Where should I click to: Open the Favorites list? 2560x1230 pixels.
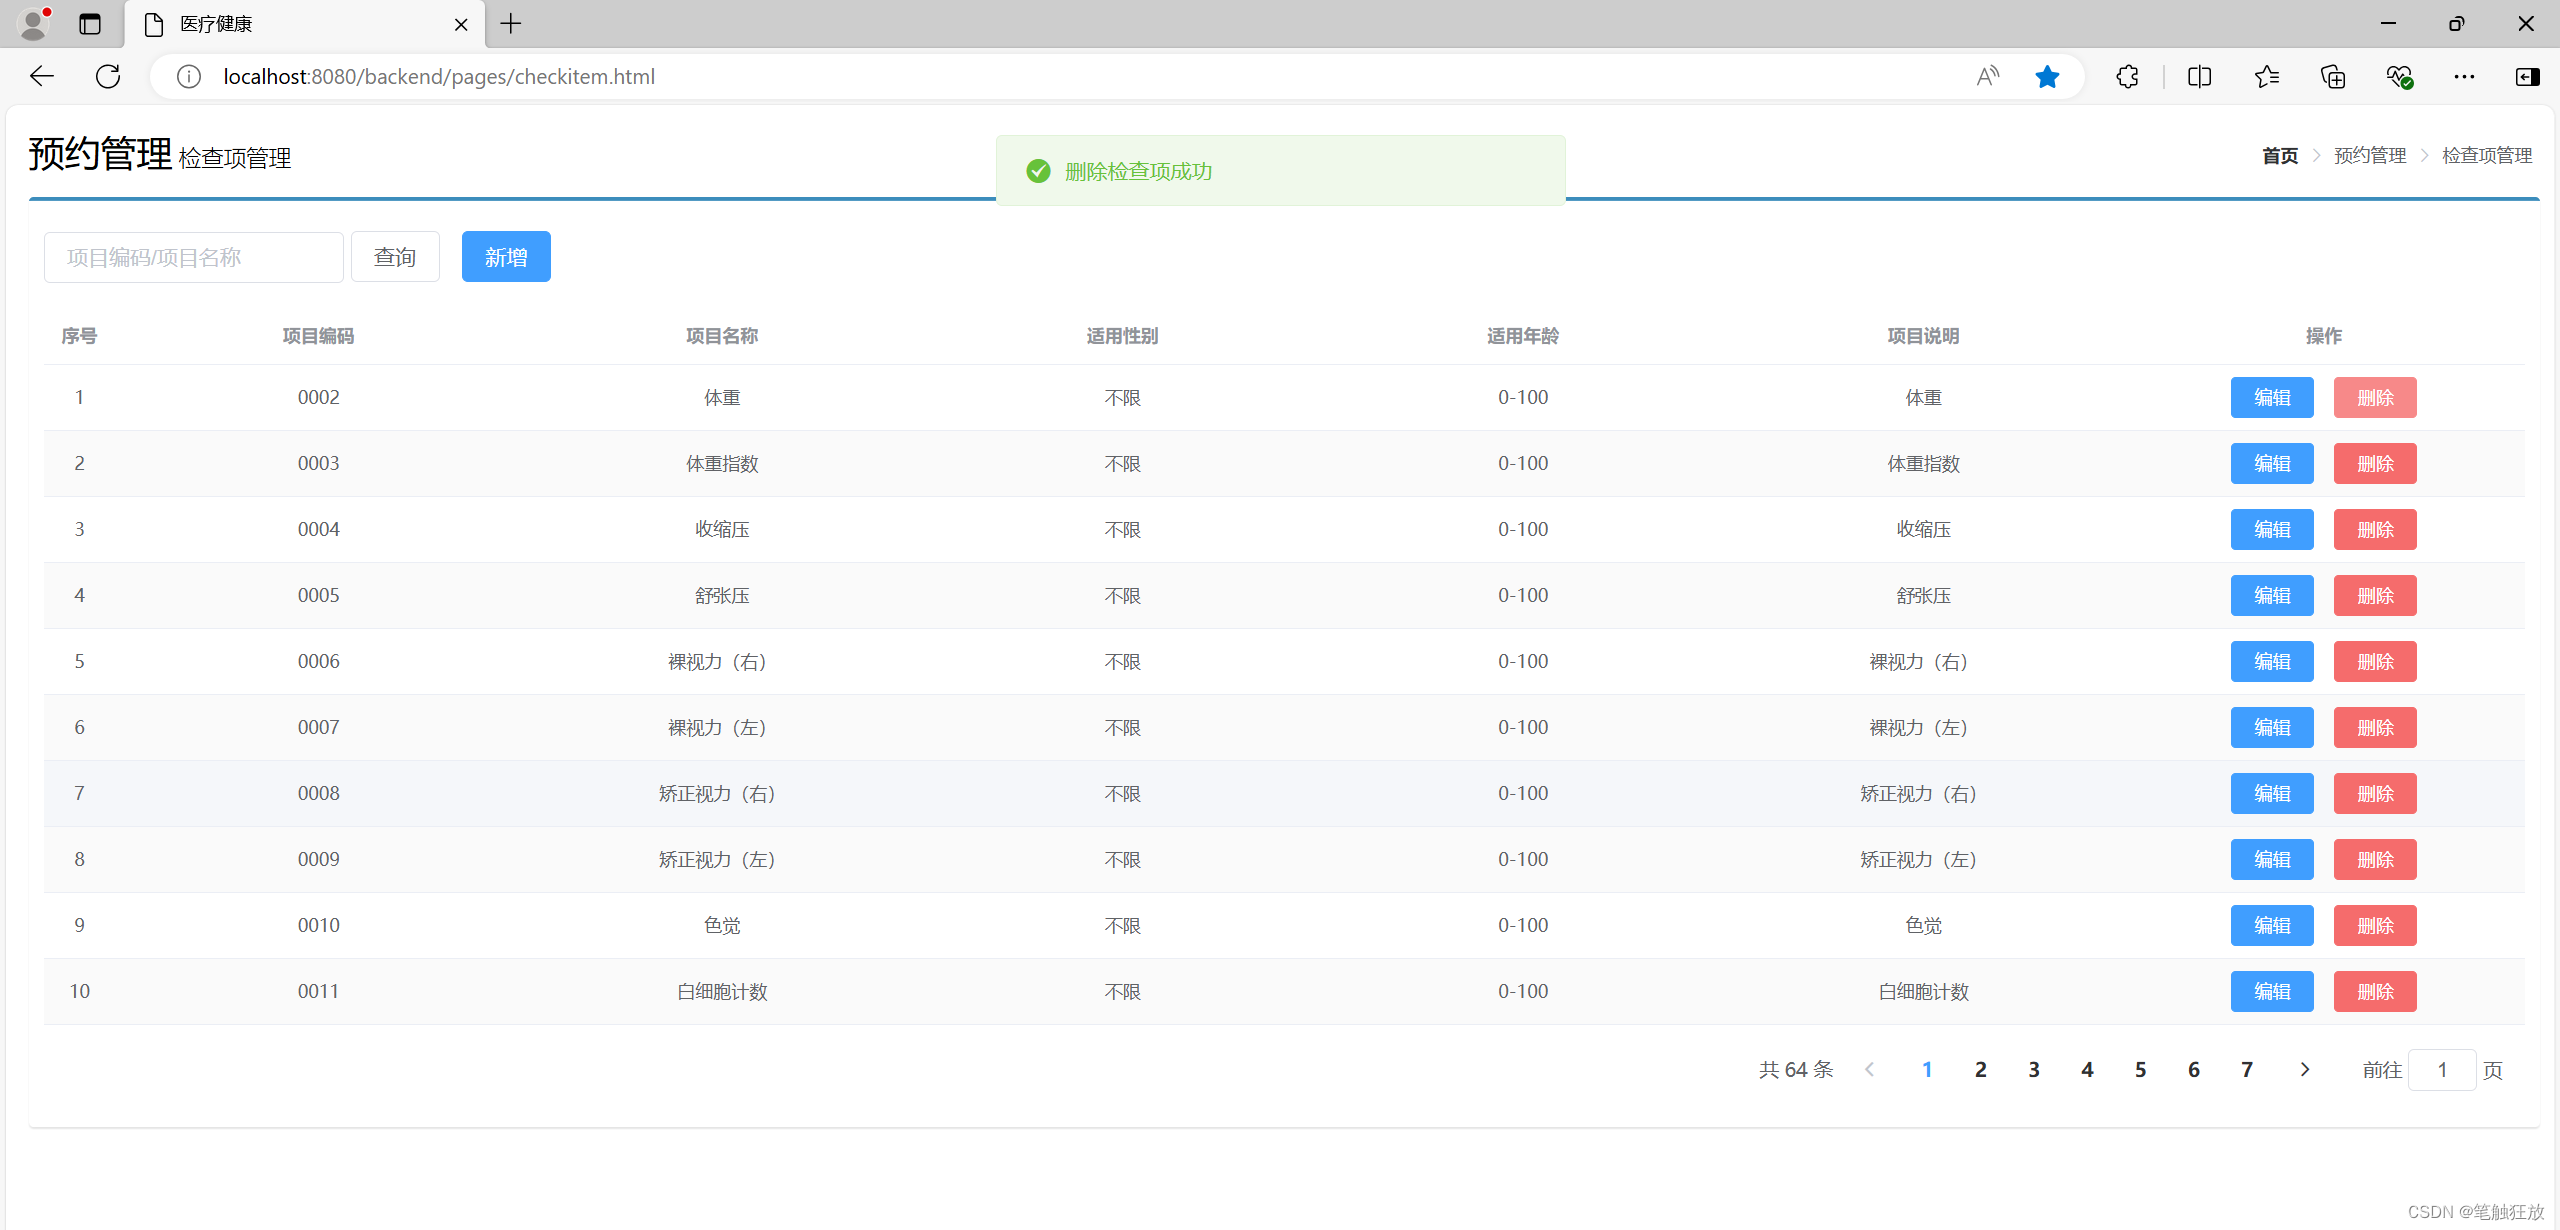2266,77
